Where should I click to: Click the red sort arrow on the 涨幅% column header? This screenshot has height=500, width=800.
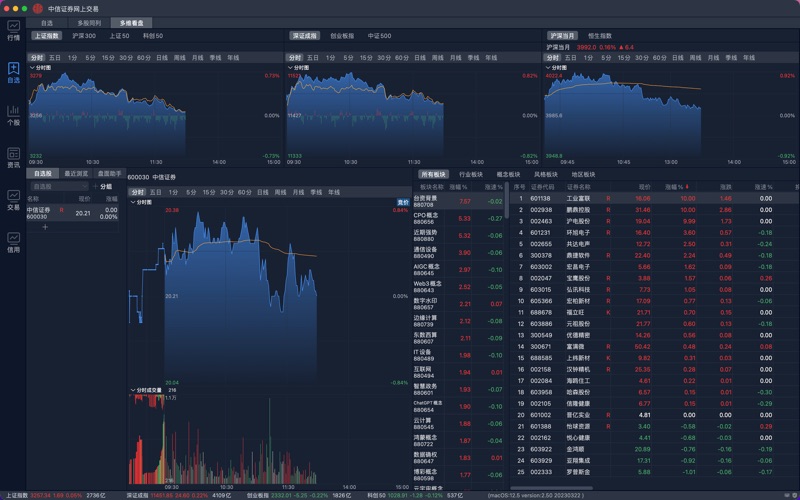point(687,187)
